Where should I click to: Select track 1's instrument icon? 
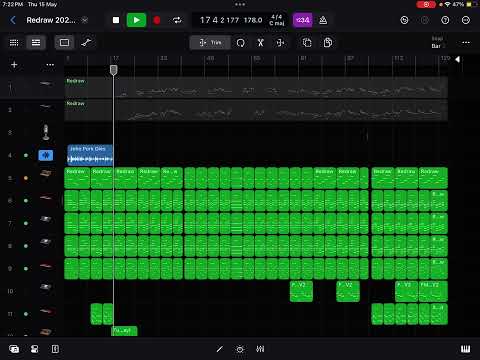[x=46, y=83]
